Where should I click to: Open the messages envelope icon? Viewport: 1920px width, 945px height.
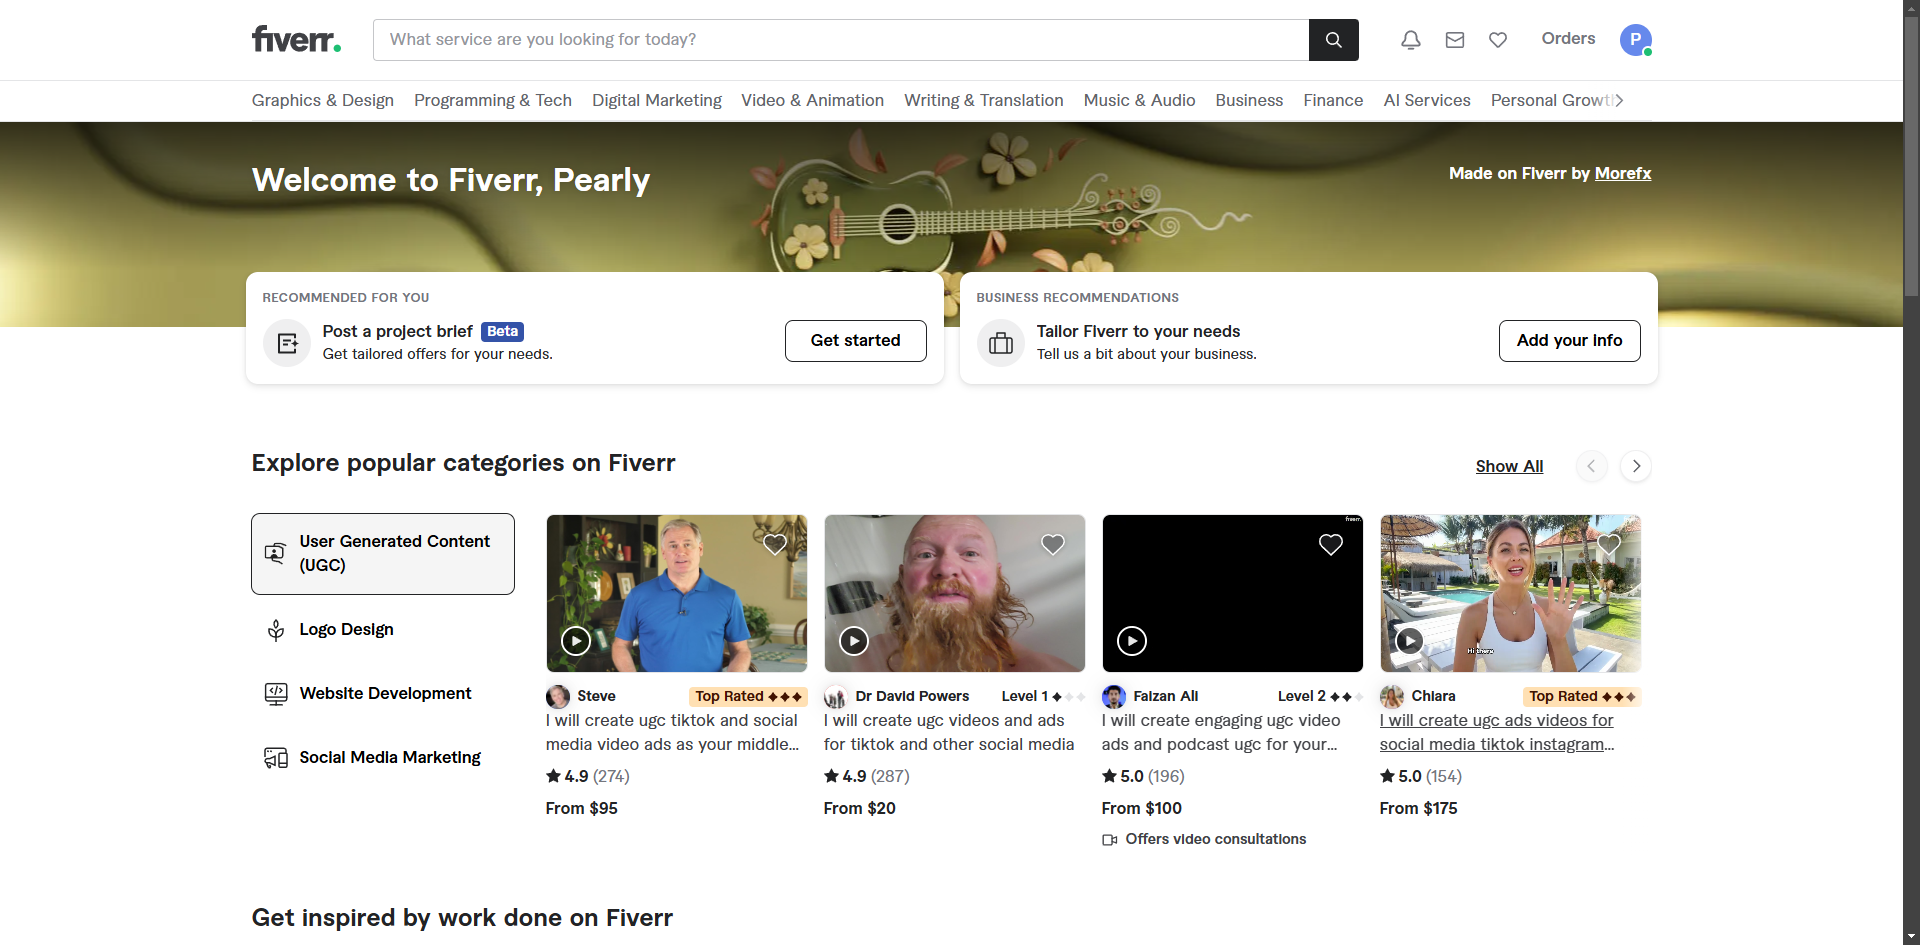[x=1455, y=40]
